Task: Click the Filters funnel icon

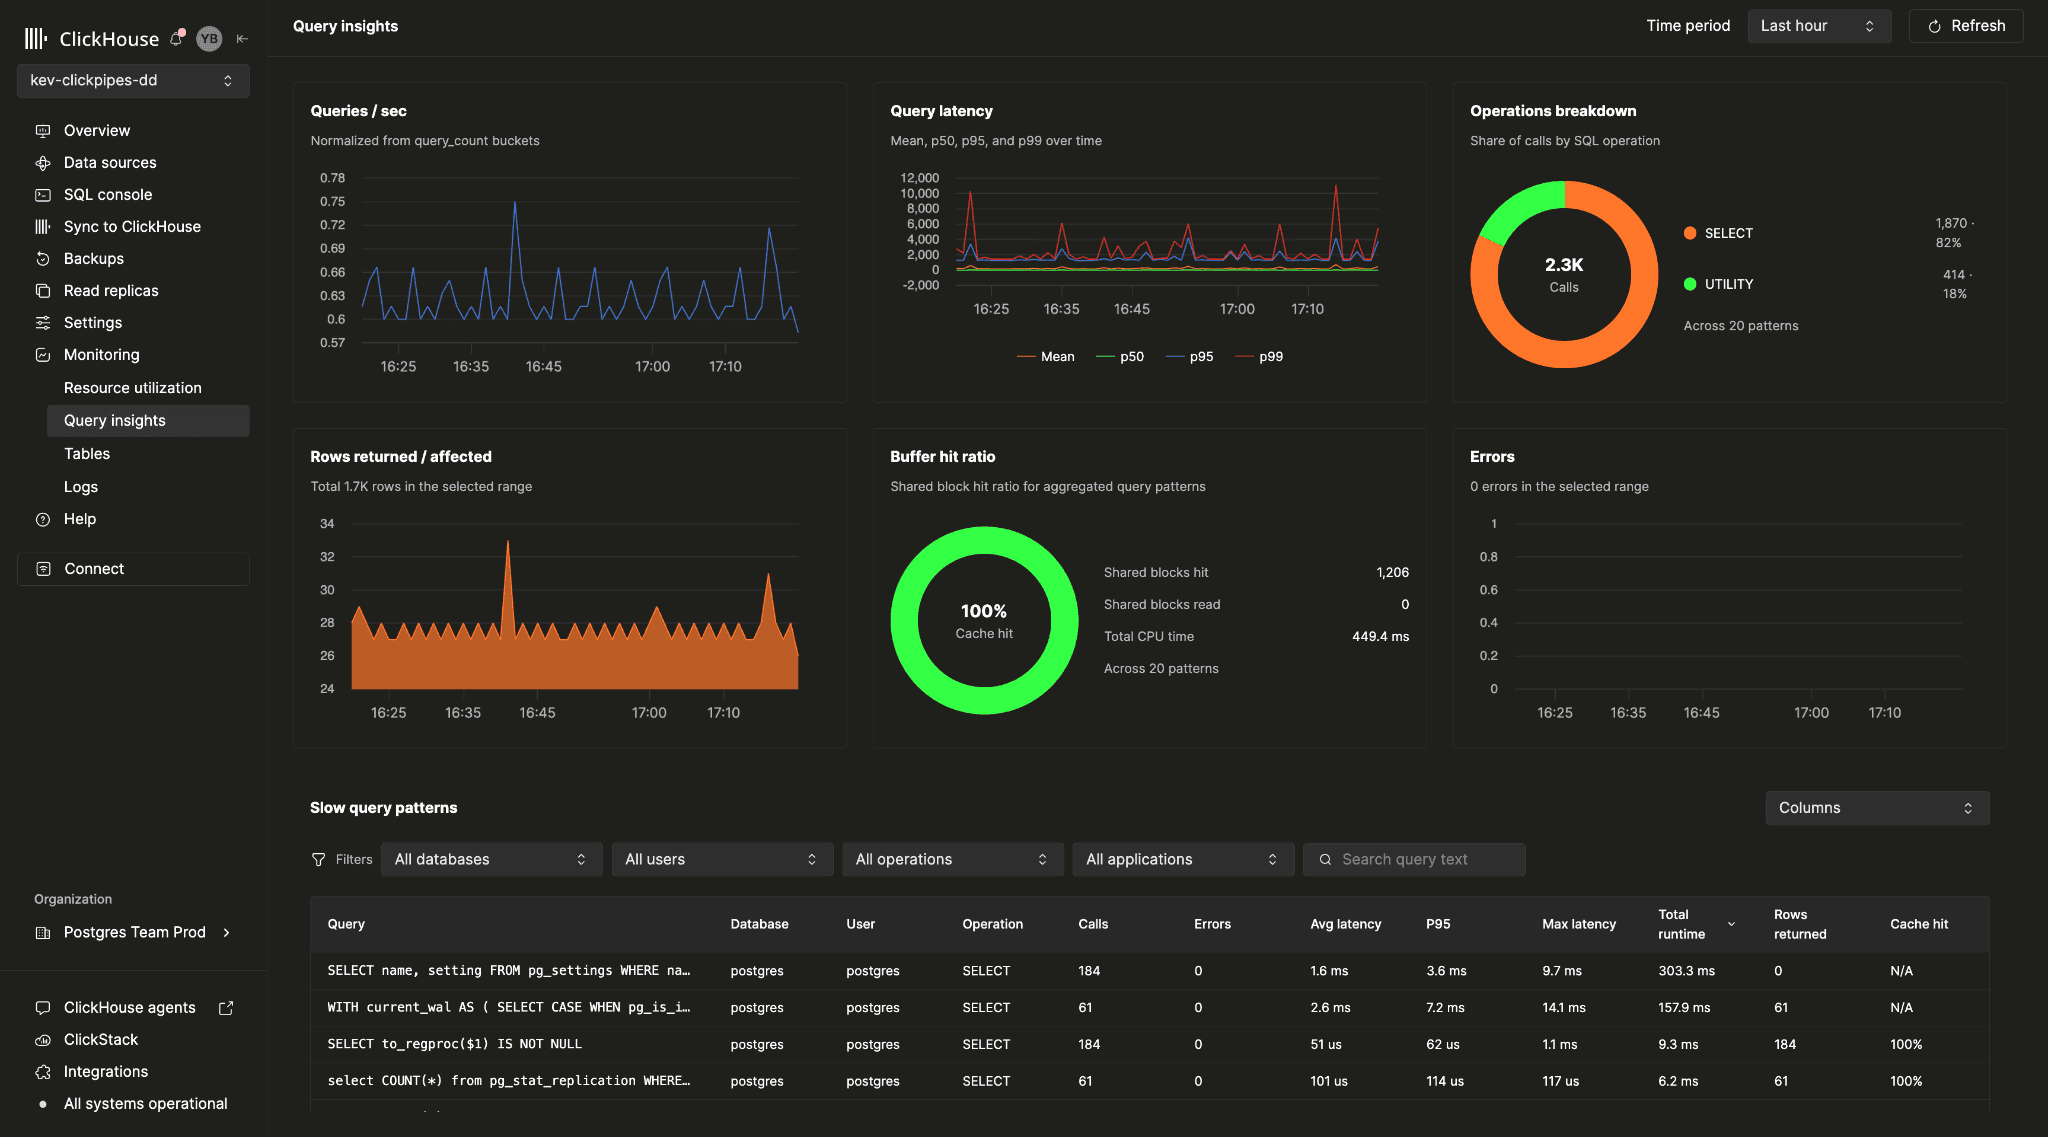Action: point(319,860)
